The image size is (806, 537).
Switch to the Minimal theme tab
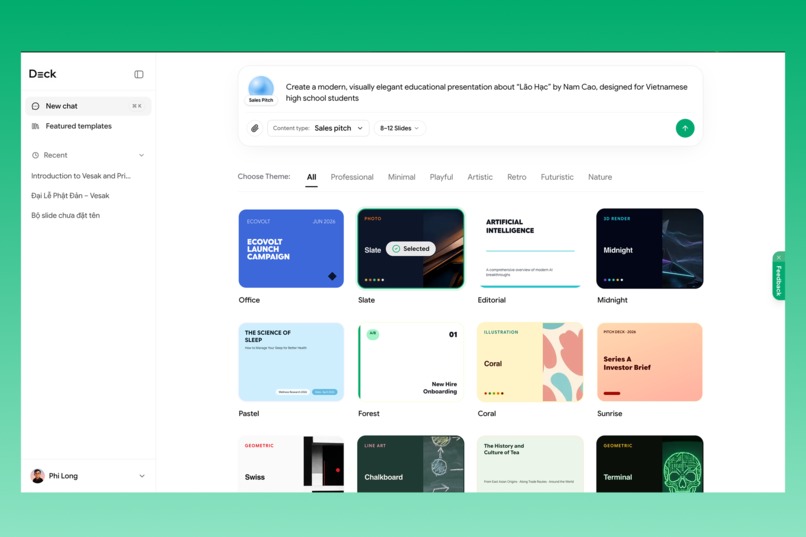[x=401, y=177]
